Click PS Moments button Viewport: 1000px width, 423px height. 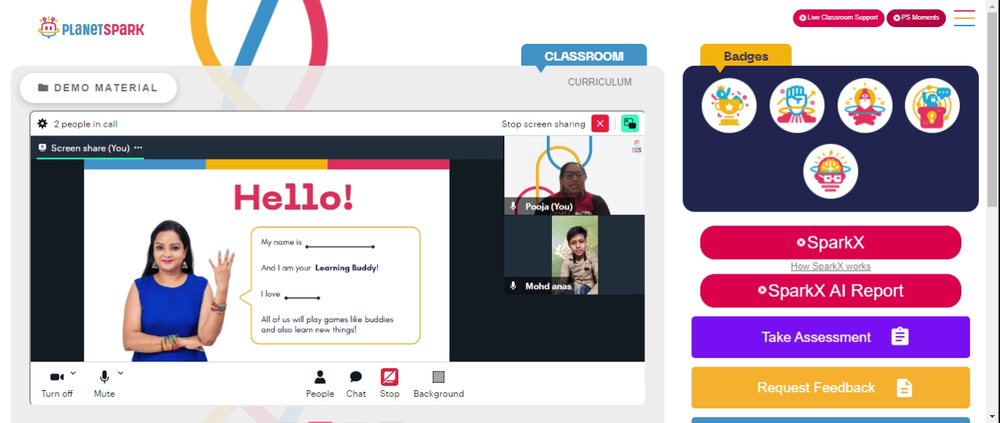point(916,18)
